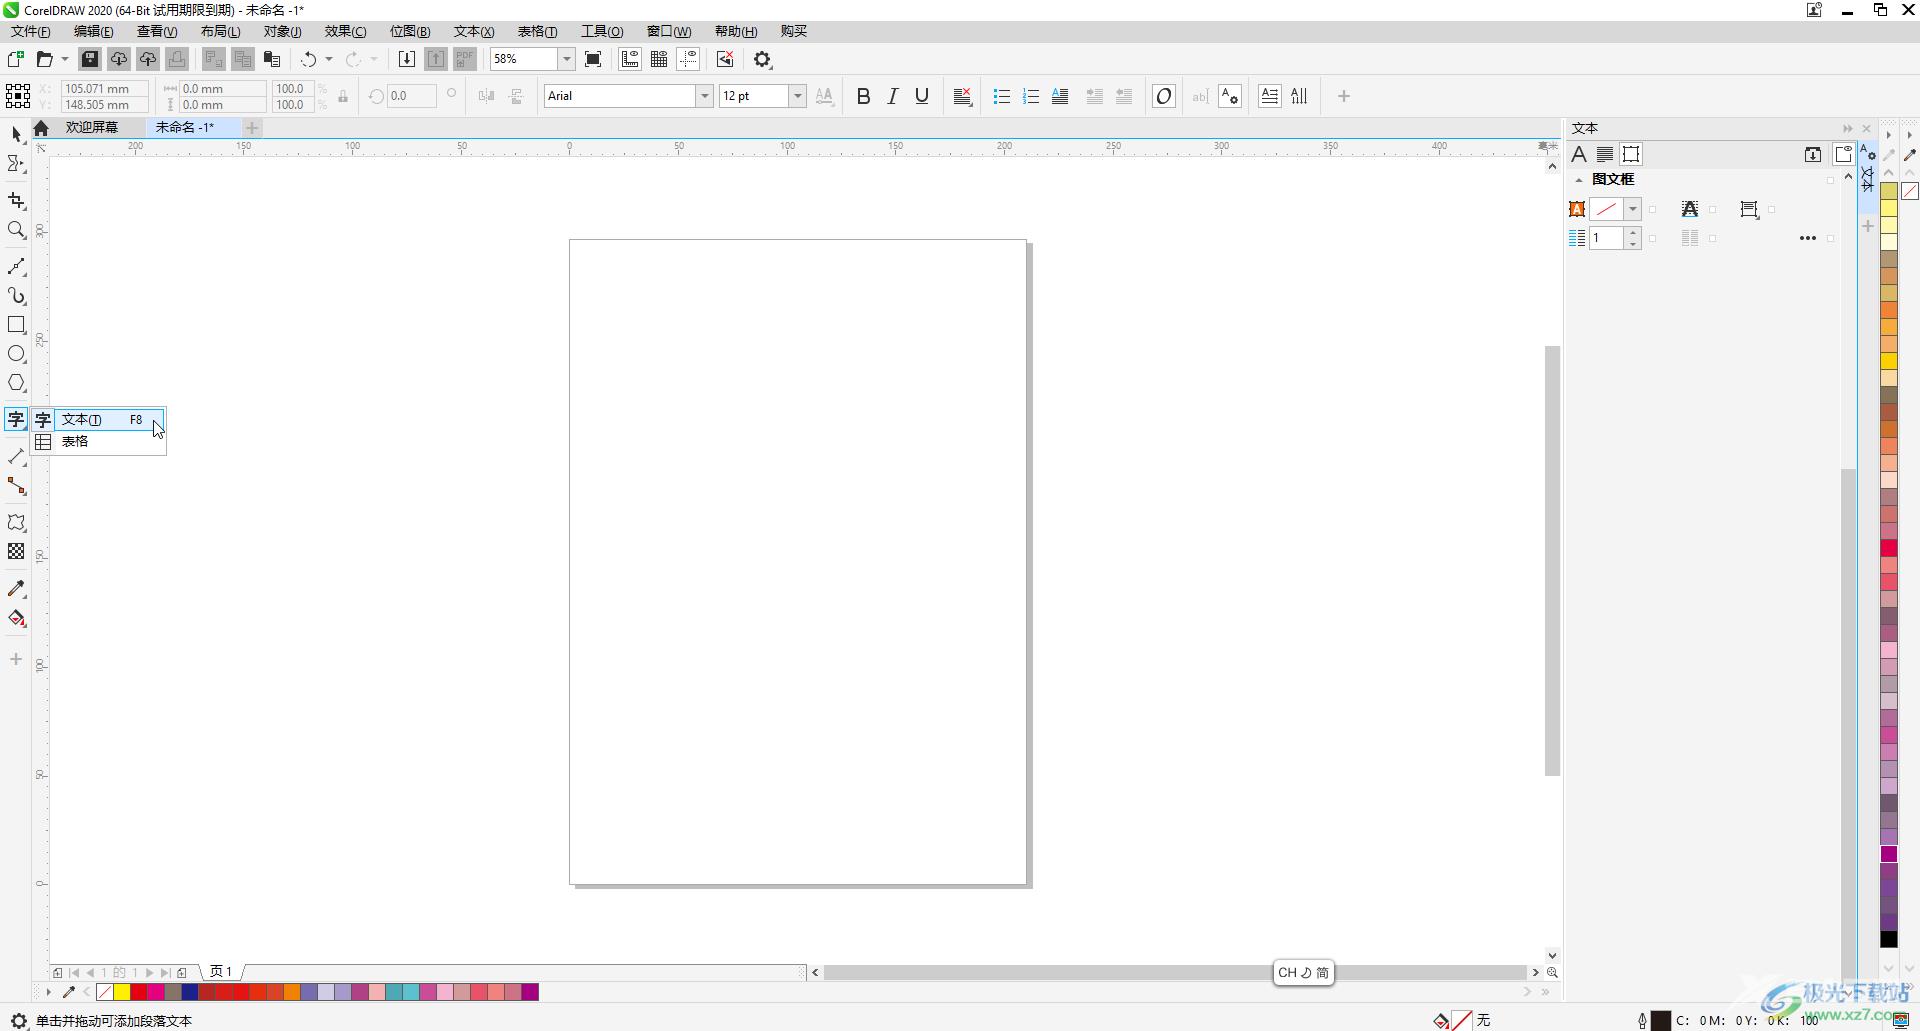
Task: Click the horizontal canvas scrollbar
Action: [x=1175, y=972]
